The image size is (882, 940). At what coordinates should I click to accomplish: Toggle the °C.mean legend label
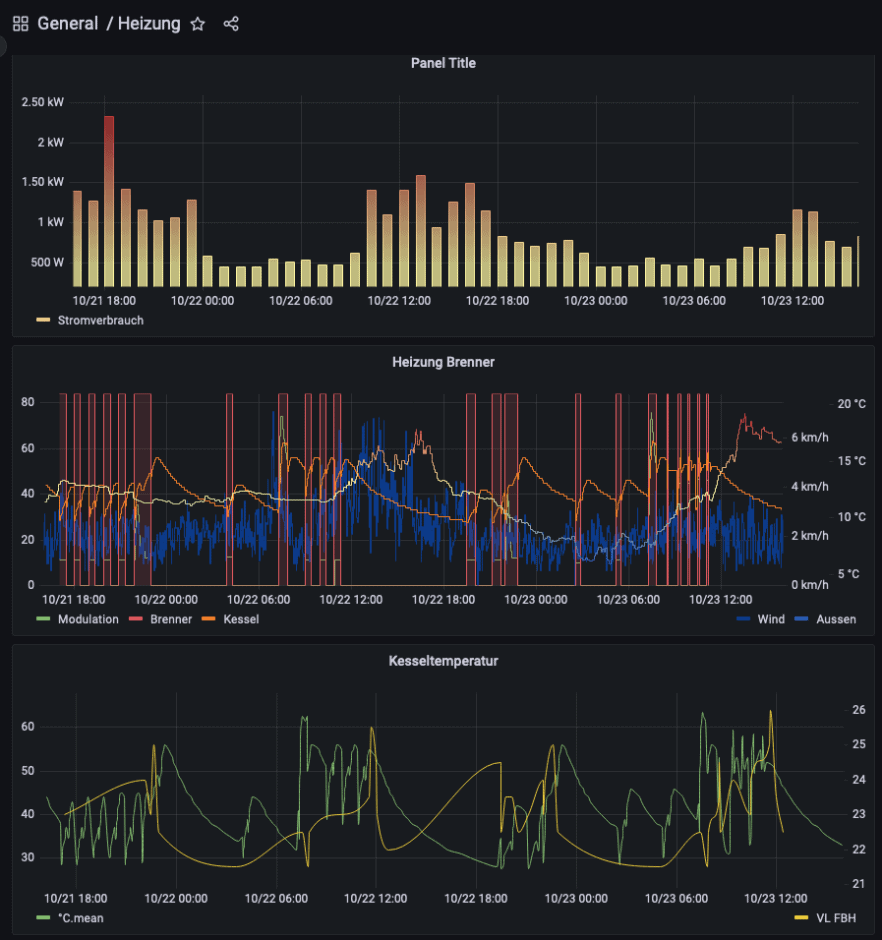click(x=80, y=917)
